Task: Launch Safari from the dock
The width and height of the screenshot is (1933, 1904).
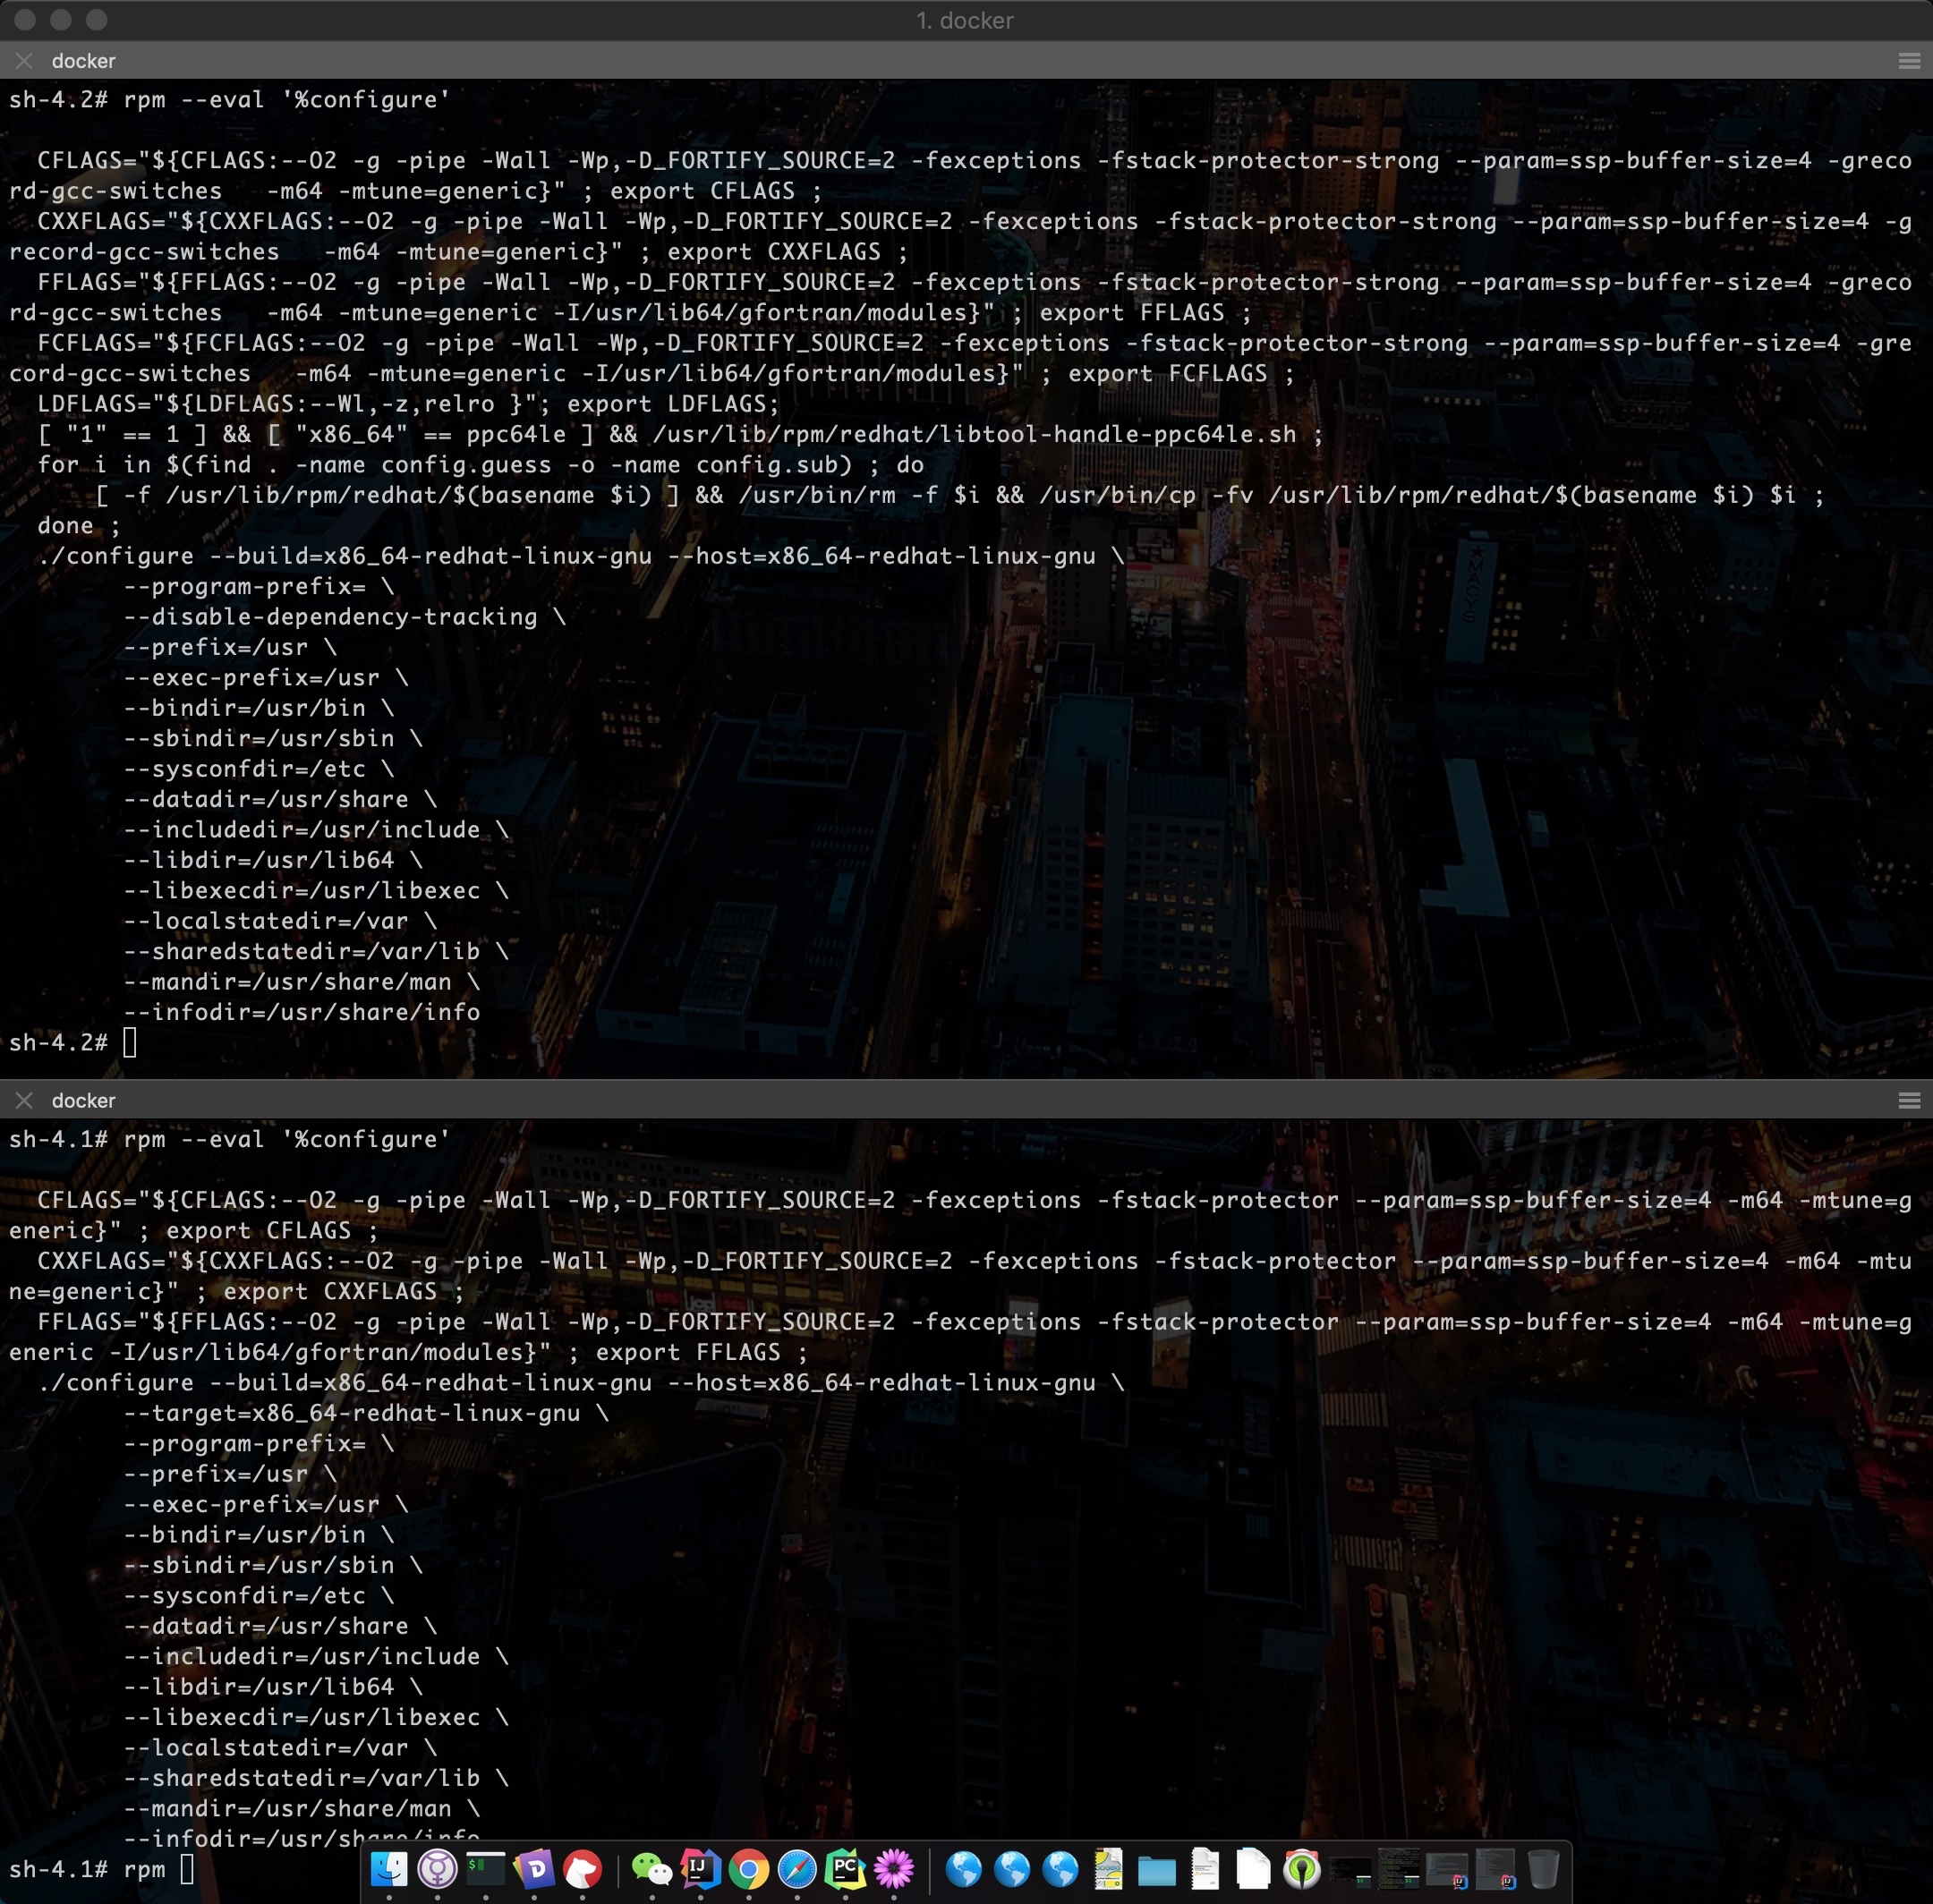Action: click(797, 1868)
